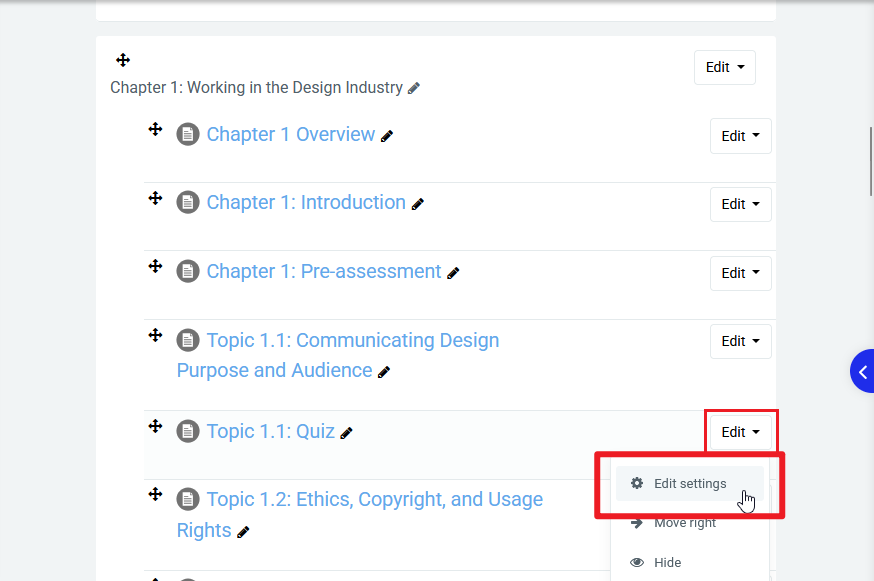The height and width of the screenshot is (581, 874).
Task: Open the blue side drawer arrow
Action: 862,372
